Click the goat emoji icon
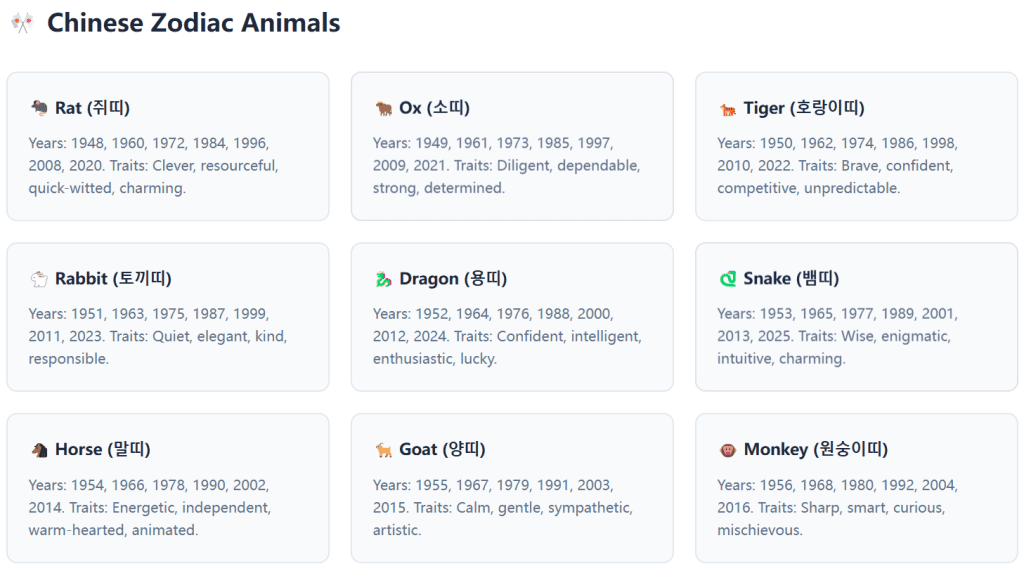Image resolution: width=1024 pixels, height=566 pixels. 383,450
